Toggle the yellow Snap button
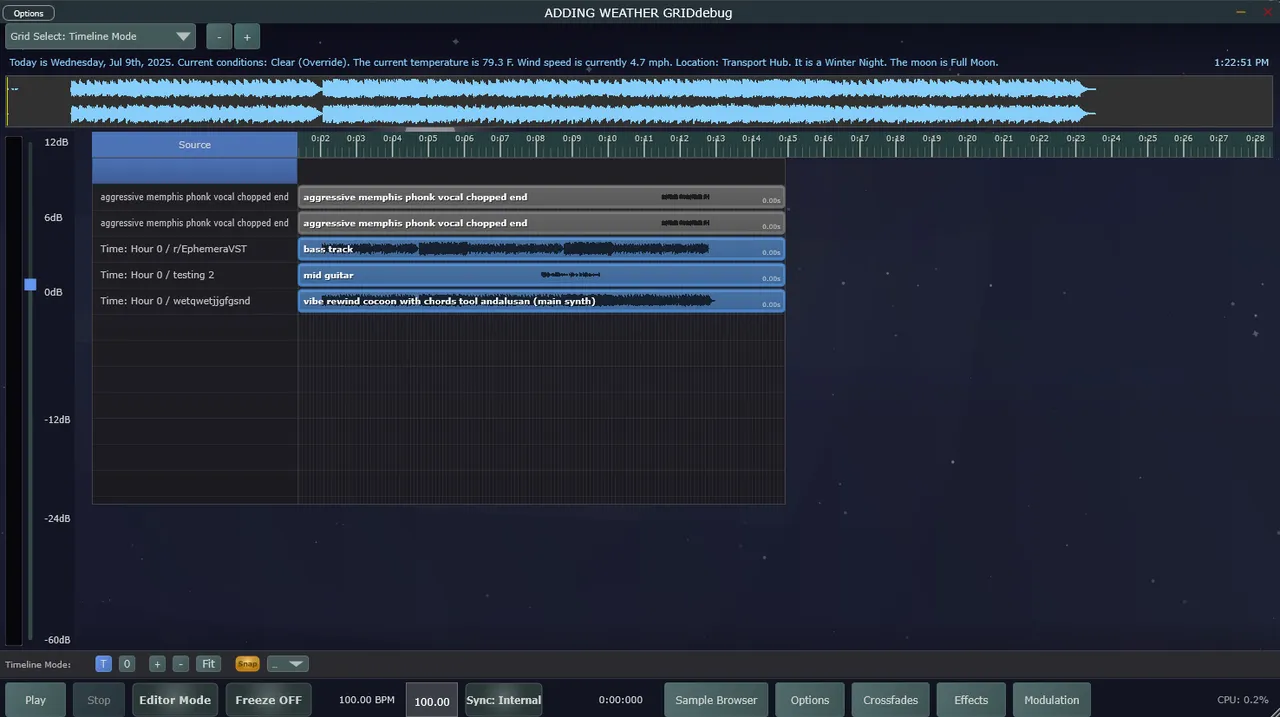 tap(247, 663)
